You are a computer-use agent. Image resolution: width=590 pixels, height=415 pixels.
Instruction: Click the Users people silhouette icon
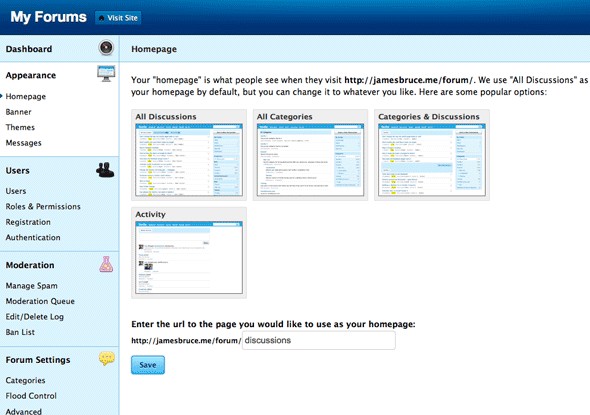(105, 170)
